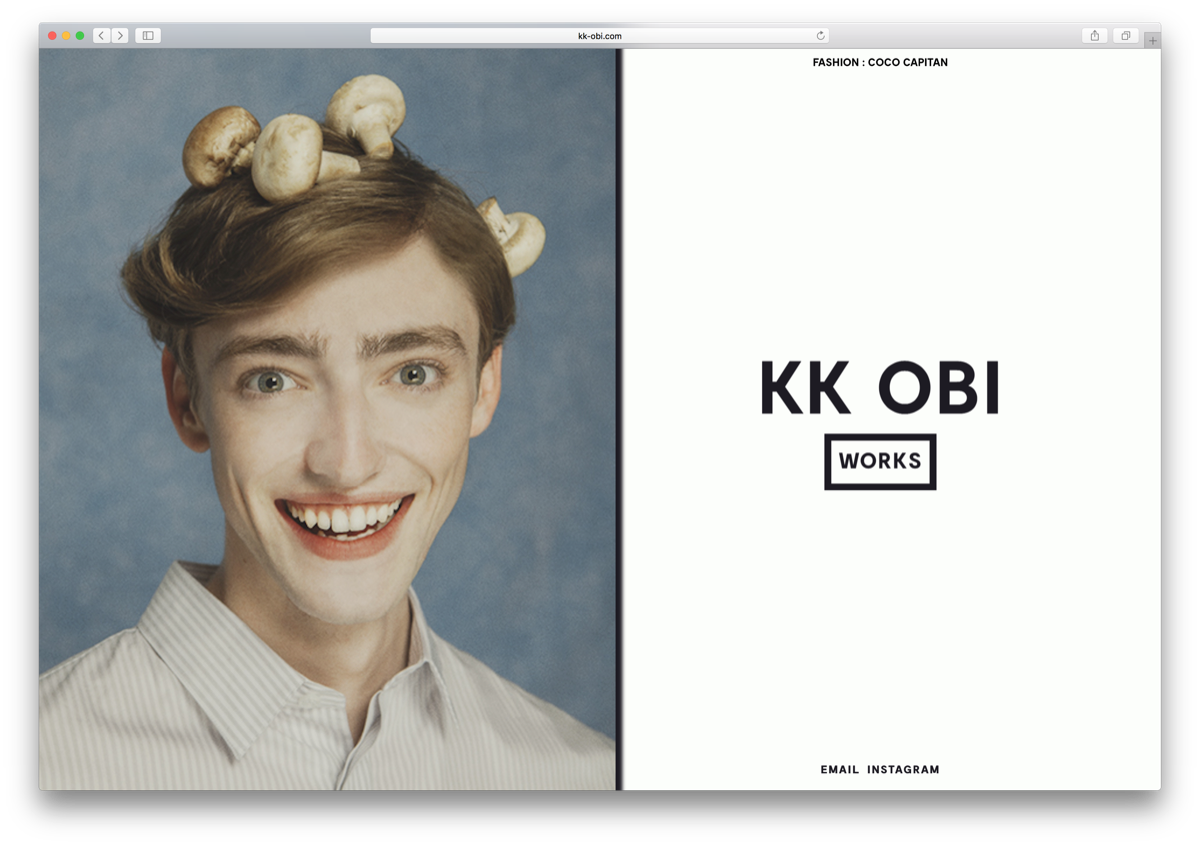This screenshot has height=846, width=1200.
Task: Click the kk-obi.com address bar
Action: [x=600, y=36]
